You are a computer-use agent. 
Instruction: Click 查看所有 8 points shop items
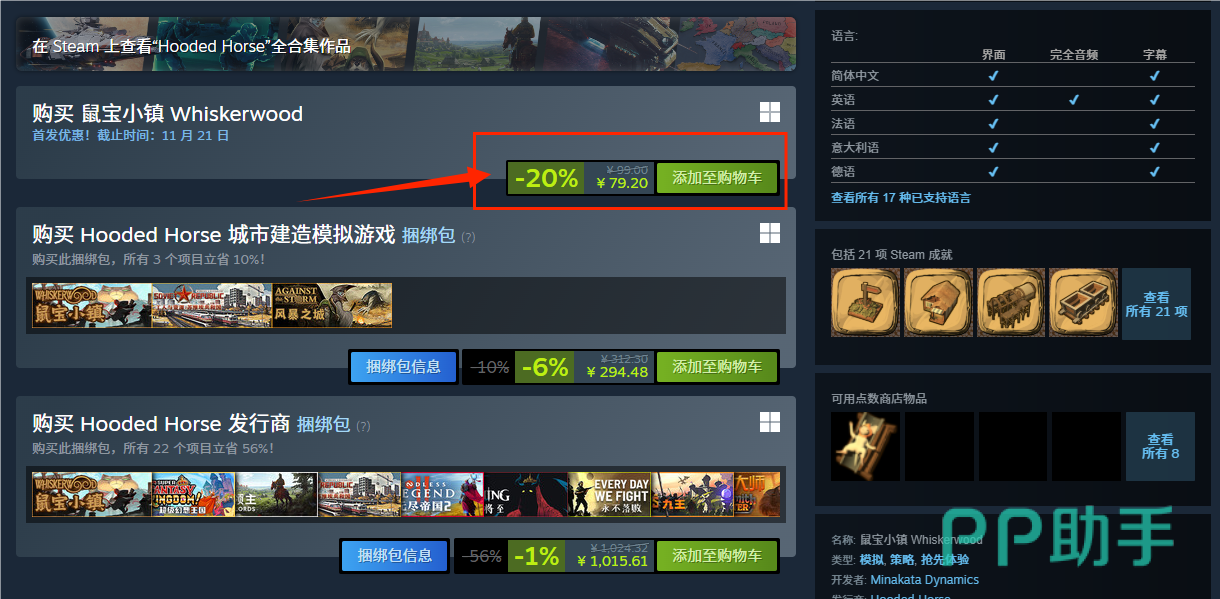pyautogui.click(x=1160, y=446)
